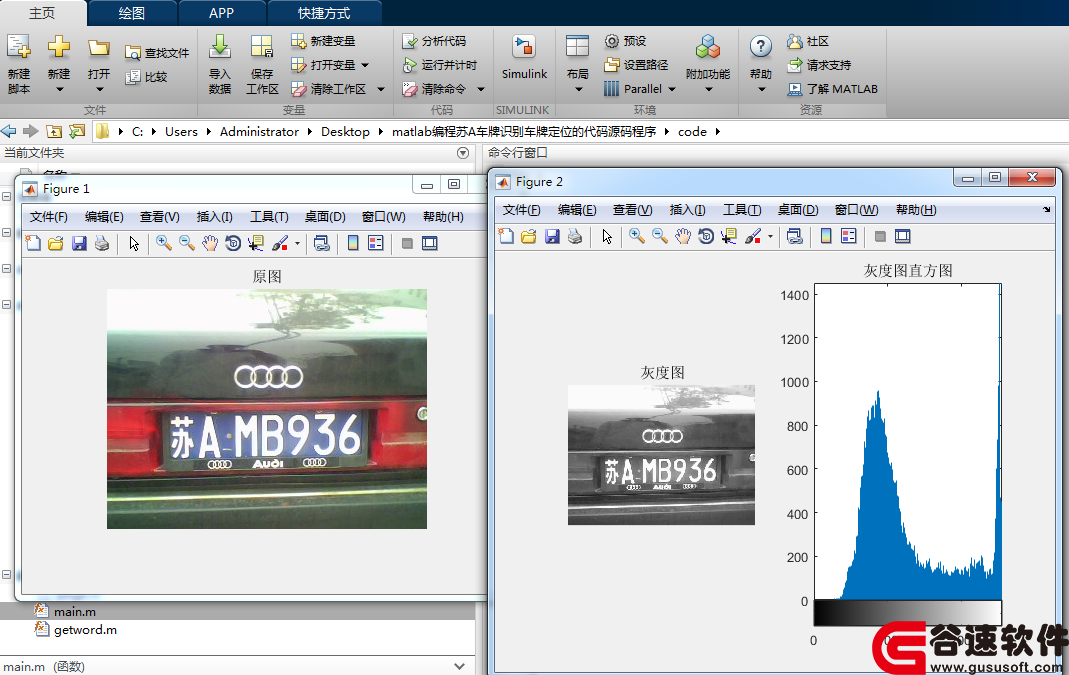Click Save icon in Figure 1 toolbar
This screenshot has height=675, width=1069.
click(x=79, y=243)
